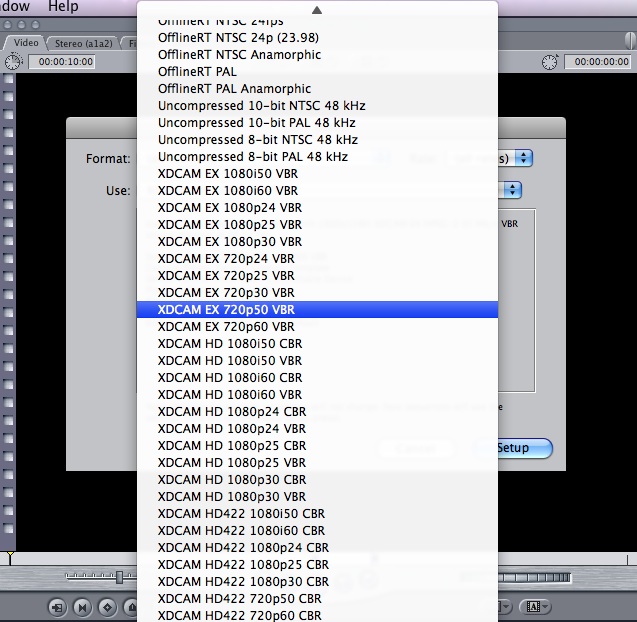The width and height of the screenshot is (637, 622).
Task: Click the 00:00:00:00 current timecode field
Action: pos(598,62)
